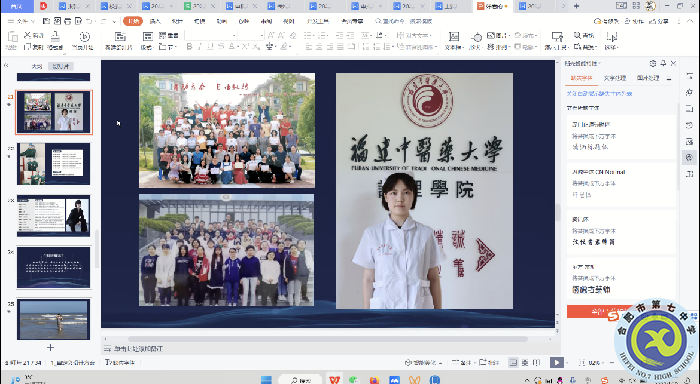This screenshot has height=384, width=700.
Task: Click the Print icon in quick access toolbar
Action: pyautogui.click(x=68, y=21)
